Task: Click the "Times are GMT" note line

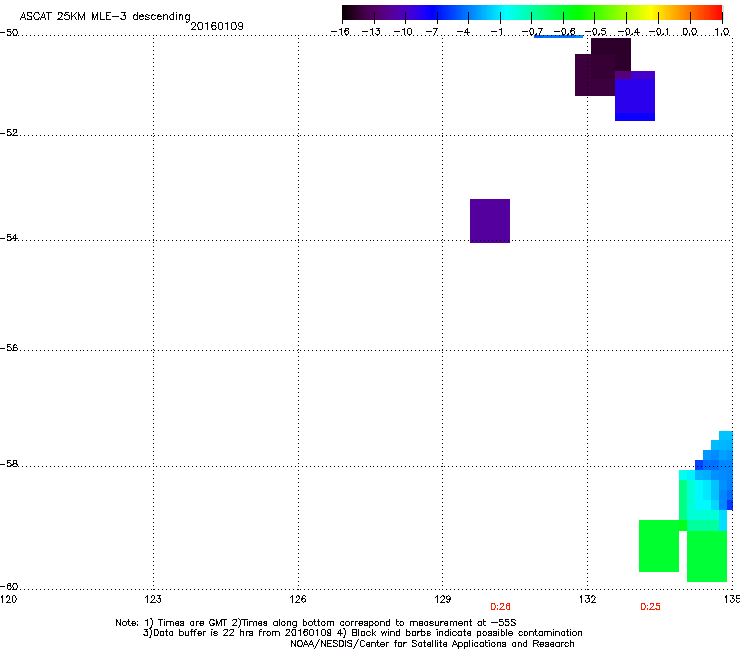Action: pyautogui.click(x=316, y=623)
